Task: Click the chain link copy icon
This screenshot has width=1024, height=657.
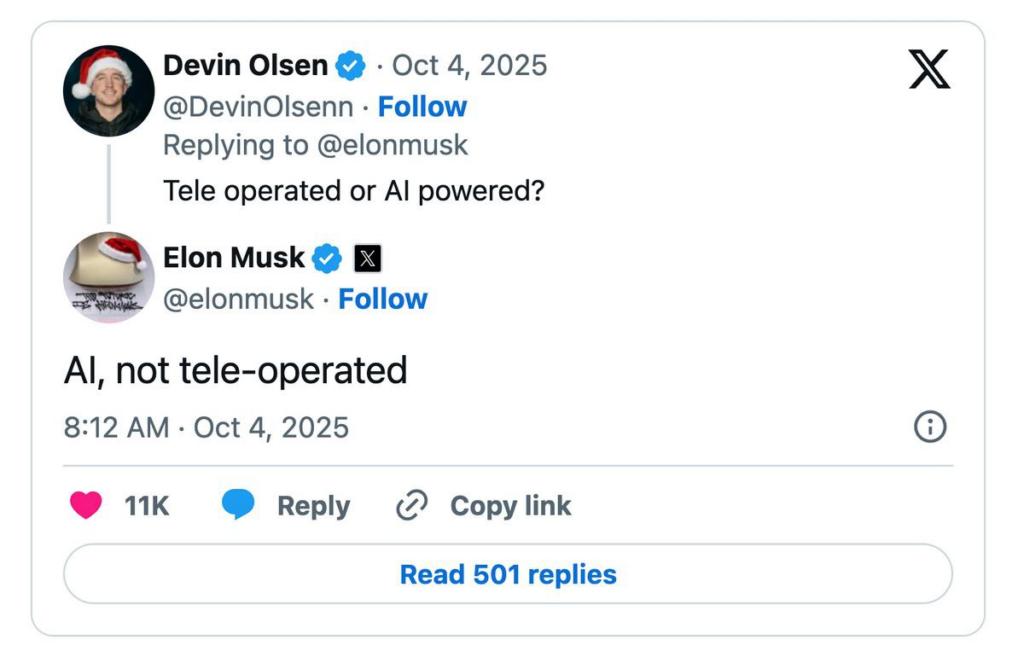Action: (411, 506)
